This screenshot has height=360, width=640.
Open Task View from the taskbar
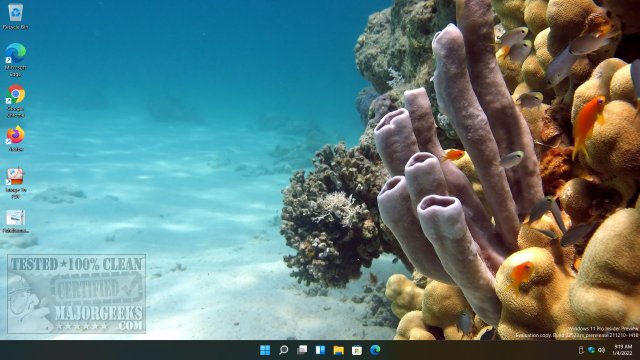click(x=302, y=350)
